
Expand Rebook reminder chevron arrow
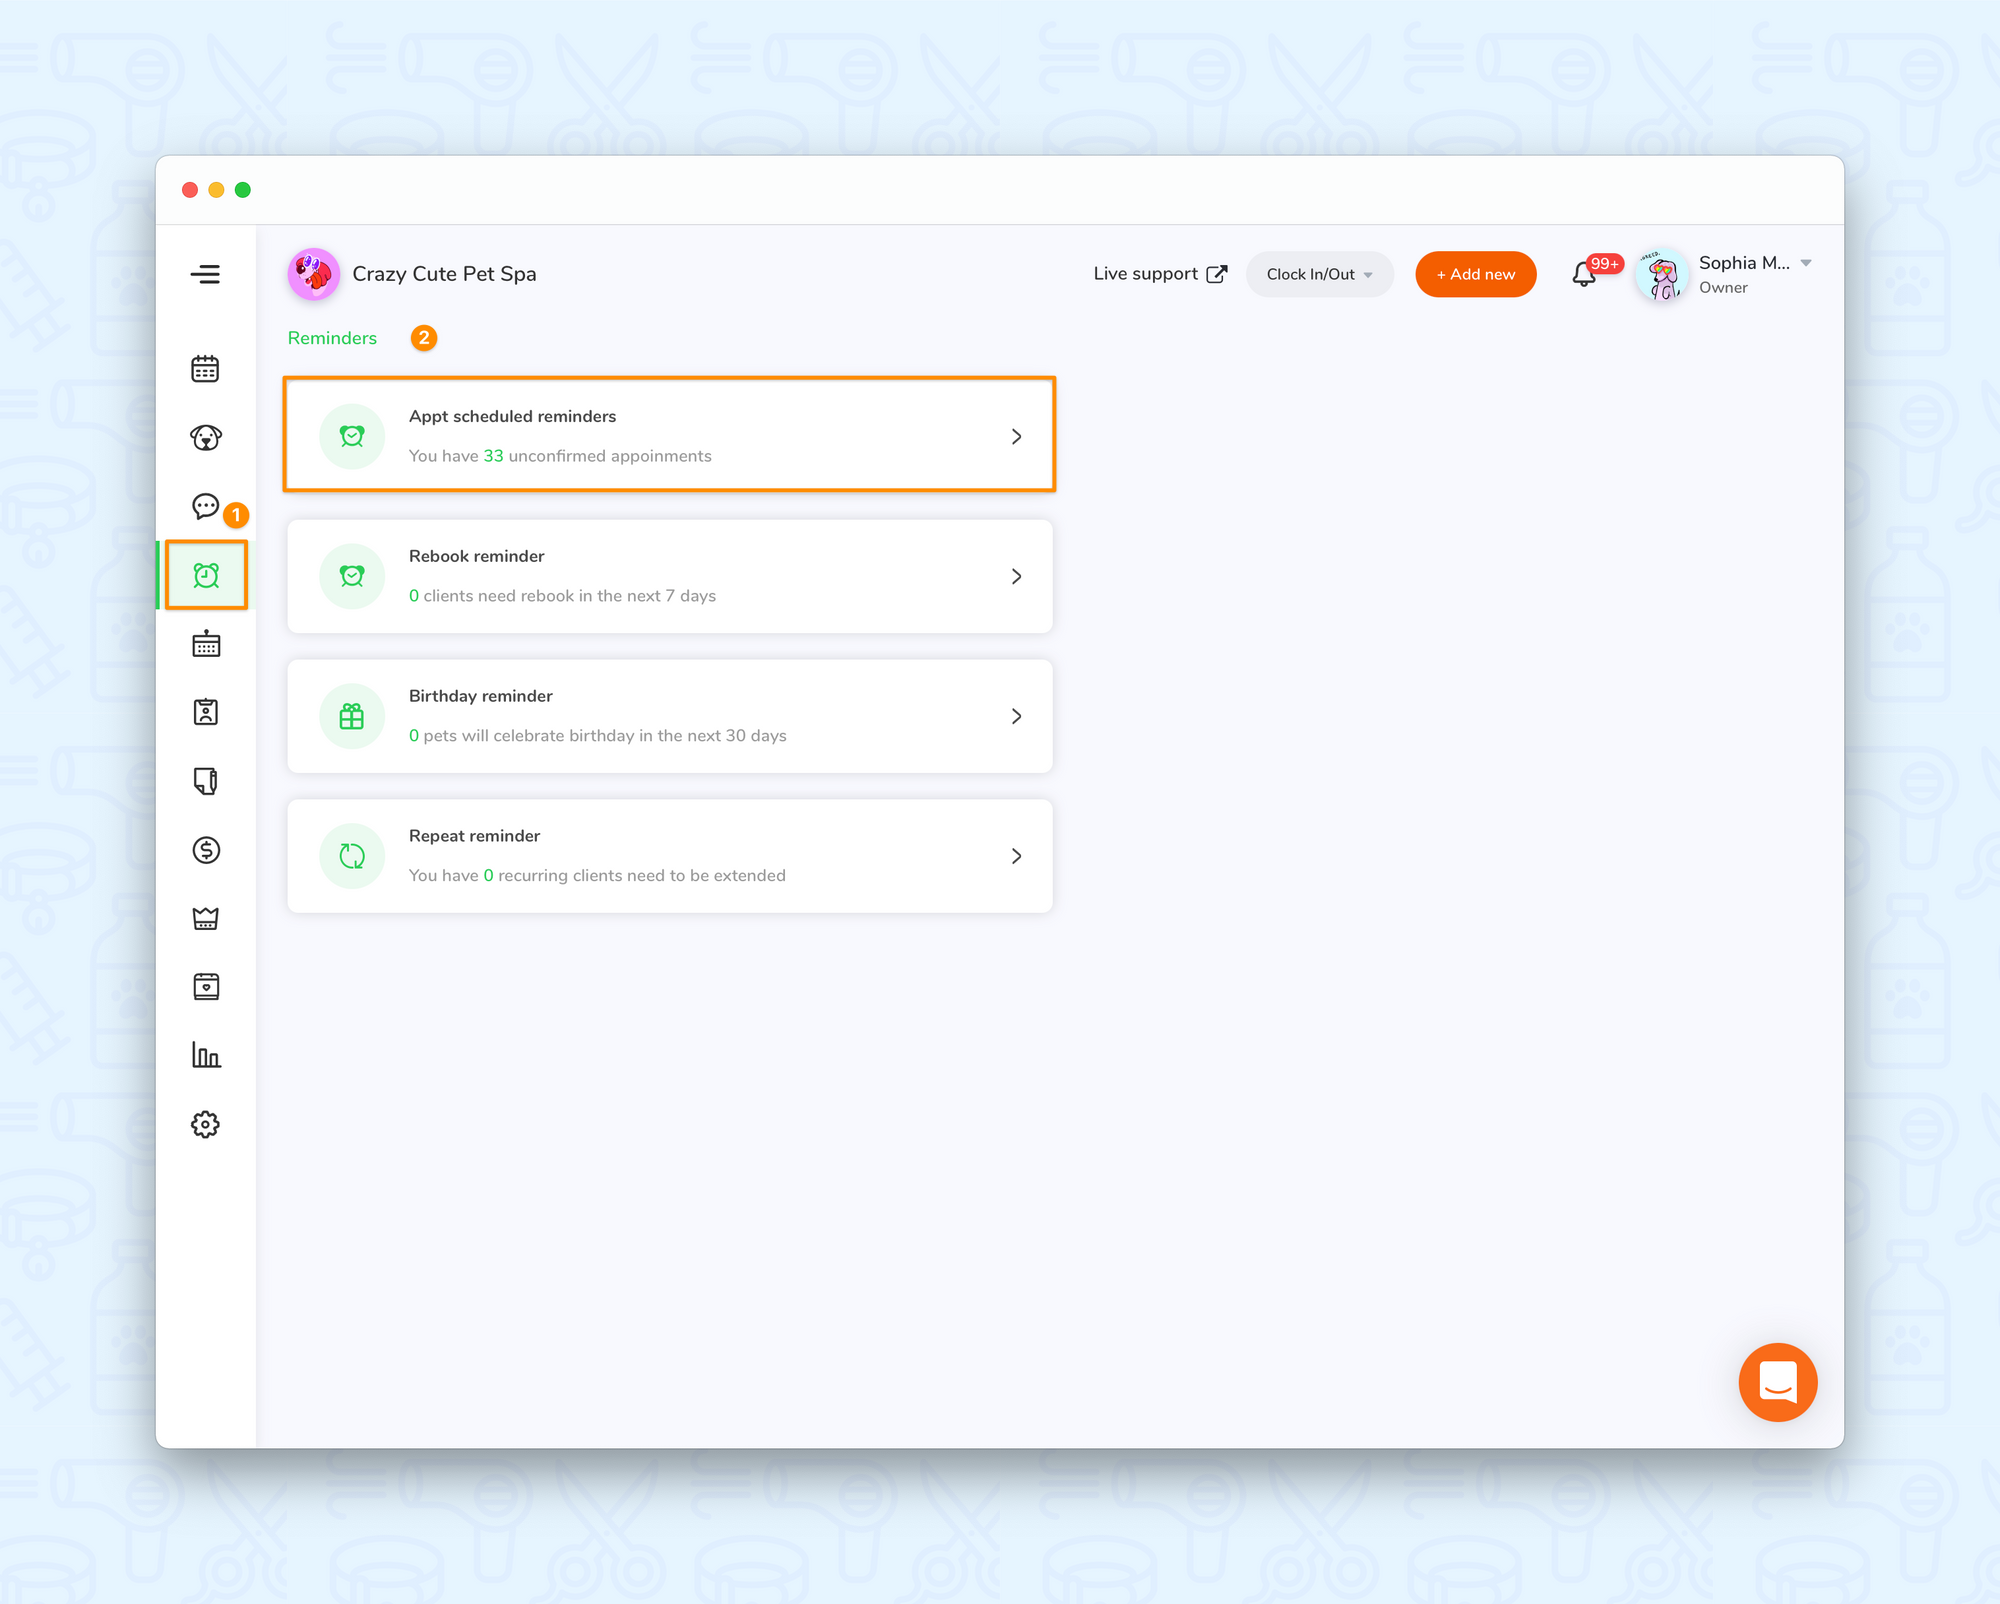pyautogui.click(x=1016, y=576)
